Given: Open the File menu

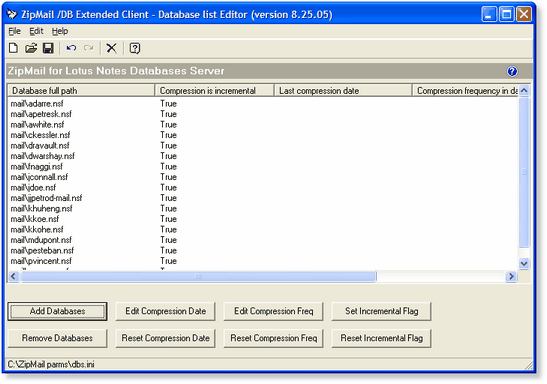Looking at the screenshot, I should click(x=14, y=31).
